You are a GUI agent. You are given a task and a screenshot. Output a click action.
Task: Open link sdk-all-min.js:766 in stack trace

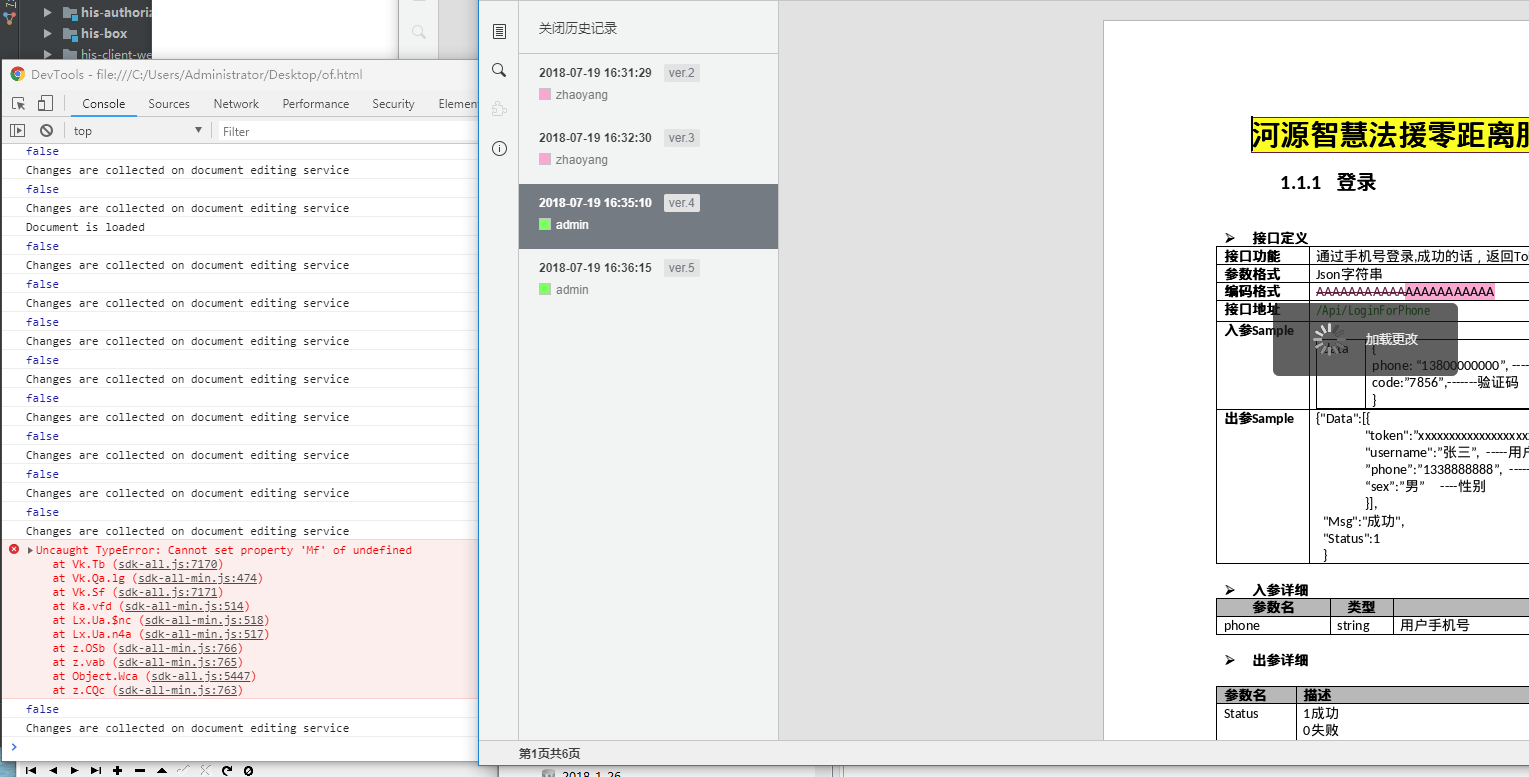[179, 648]
